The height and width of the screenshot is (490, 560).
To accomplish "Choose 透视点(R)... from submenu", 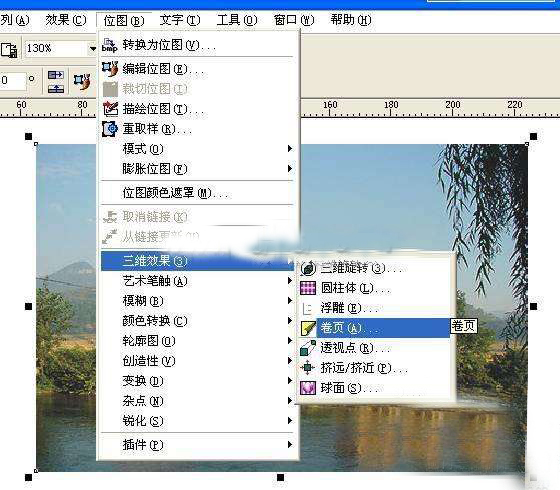I will point(375,348).
